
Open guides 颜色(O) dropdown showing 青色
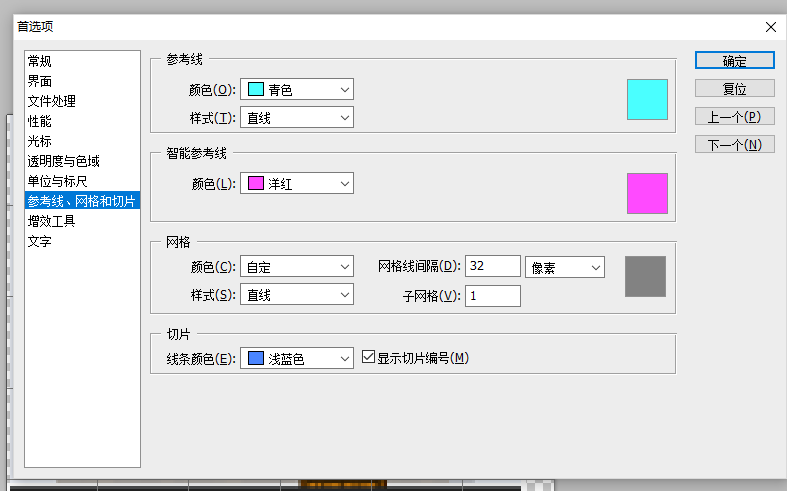(297, 89)
